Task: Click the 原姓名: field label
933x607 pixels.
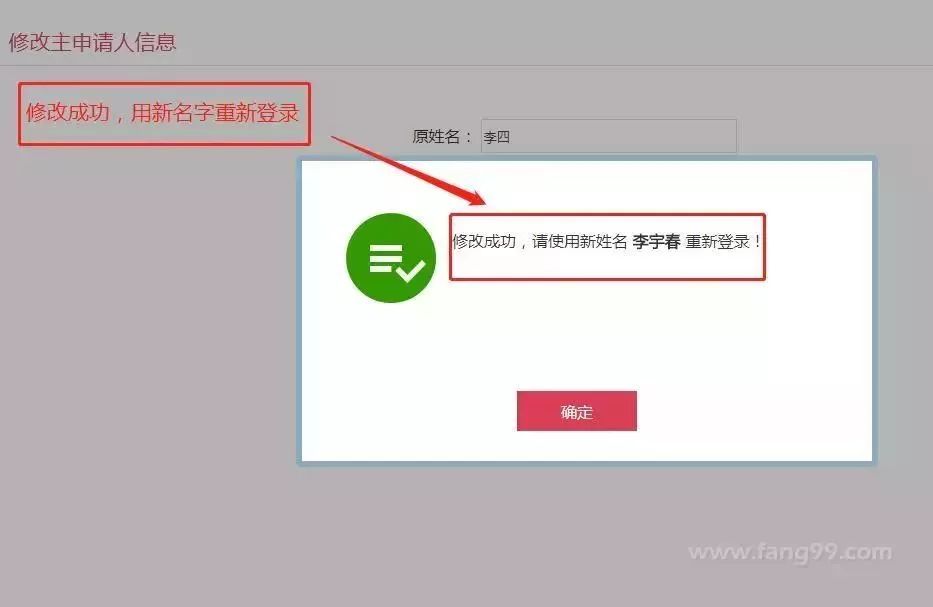Action: pyautogui.click(x=442, y=136)
